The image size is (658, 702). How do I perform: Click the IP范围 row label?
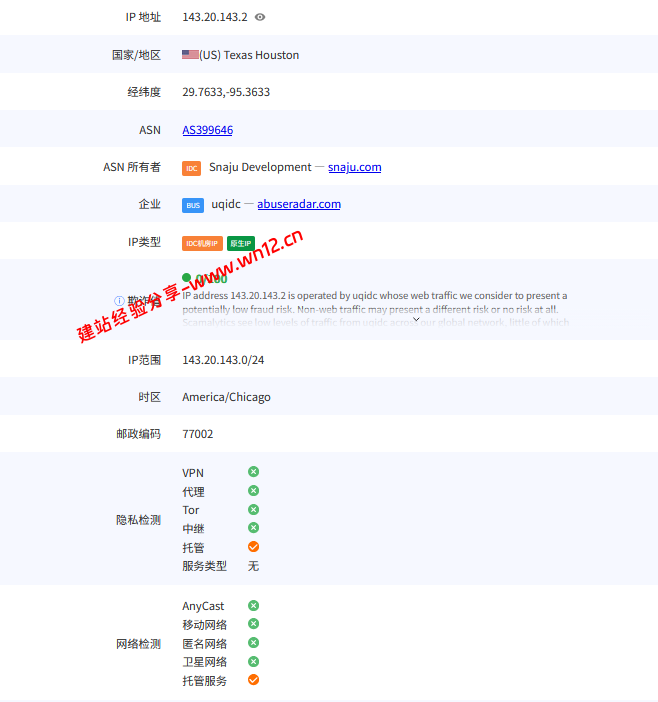144,360
